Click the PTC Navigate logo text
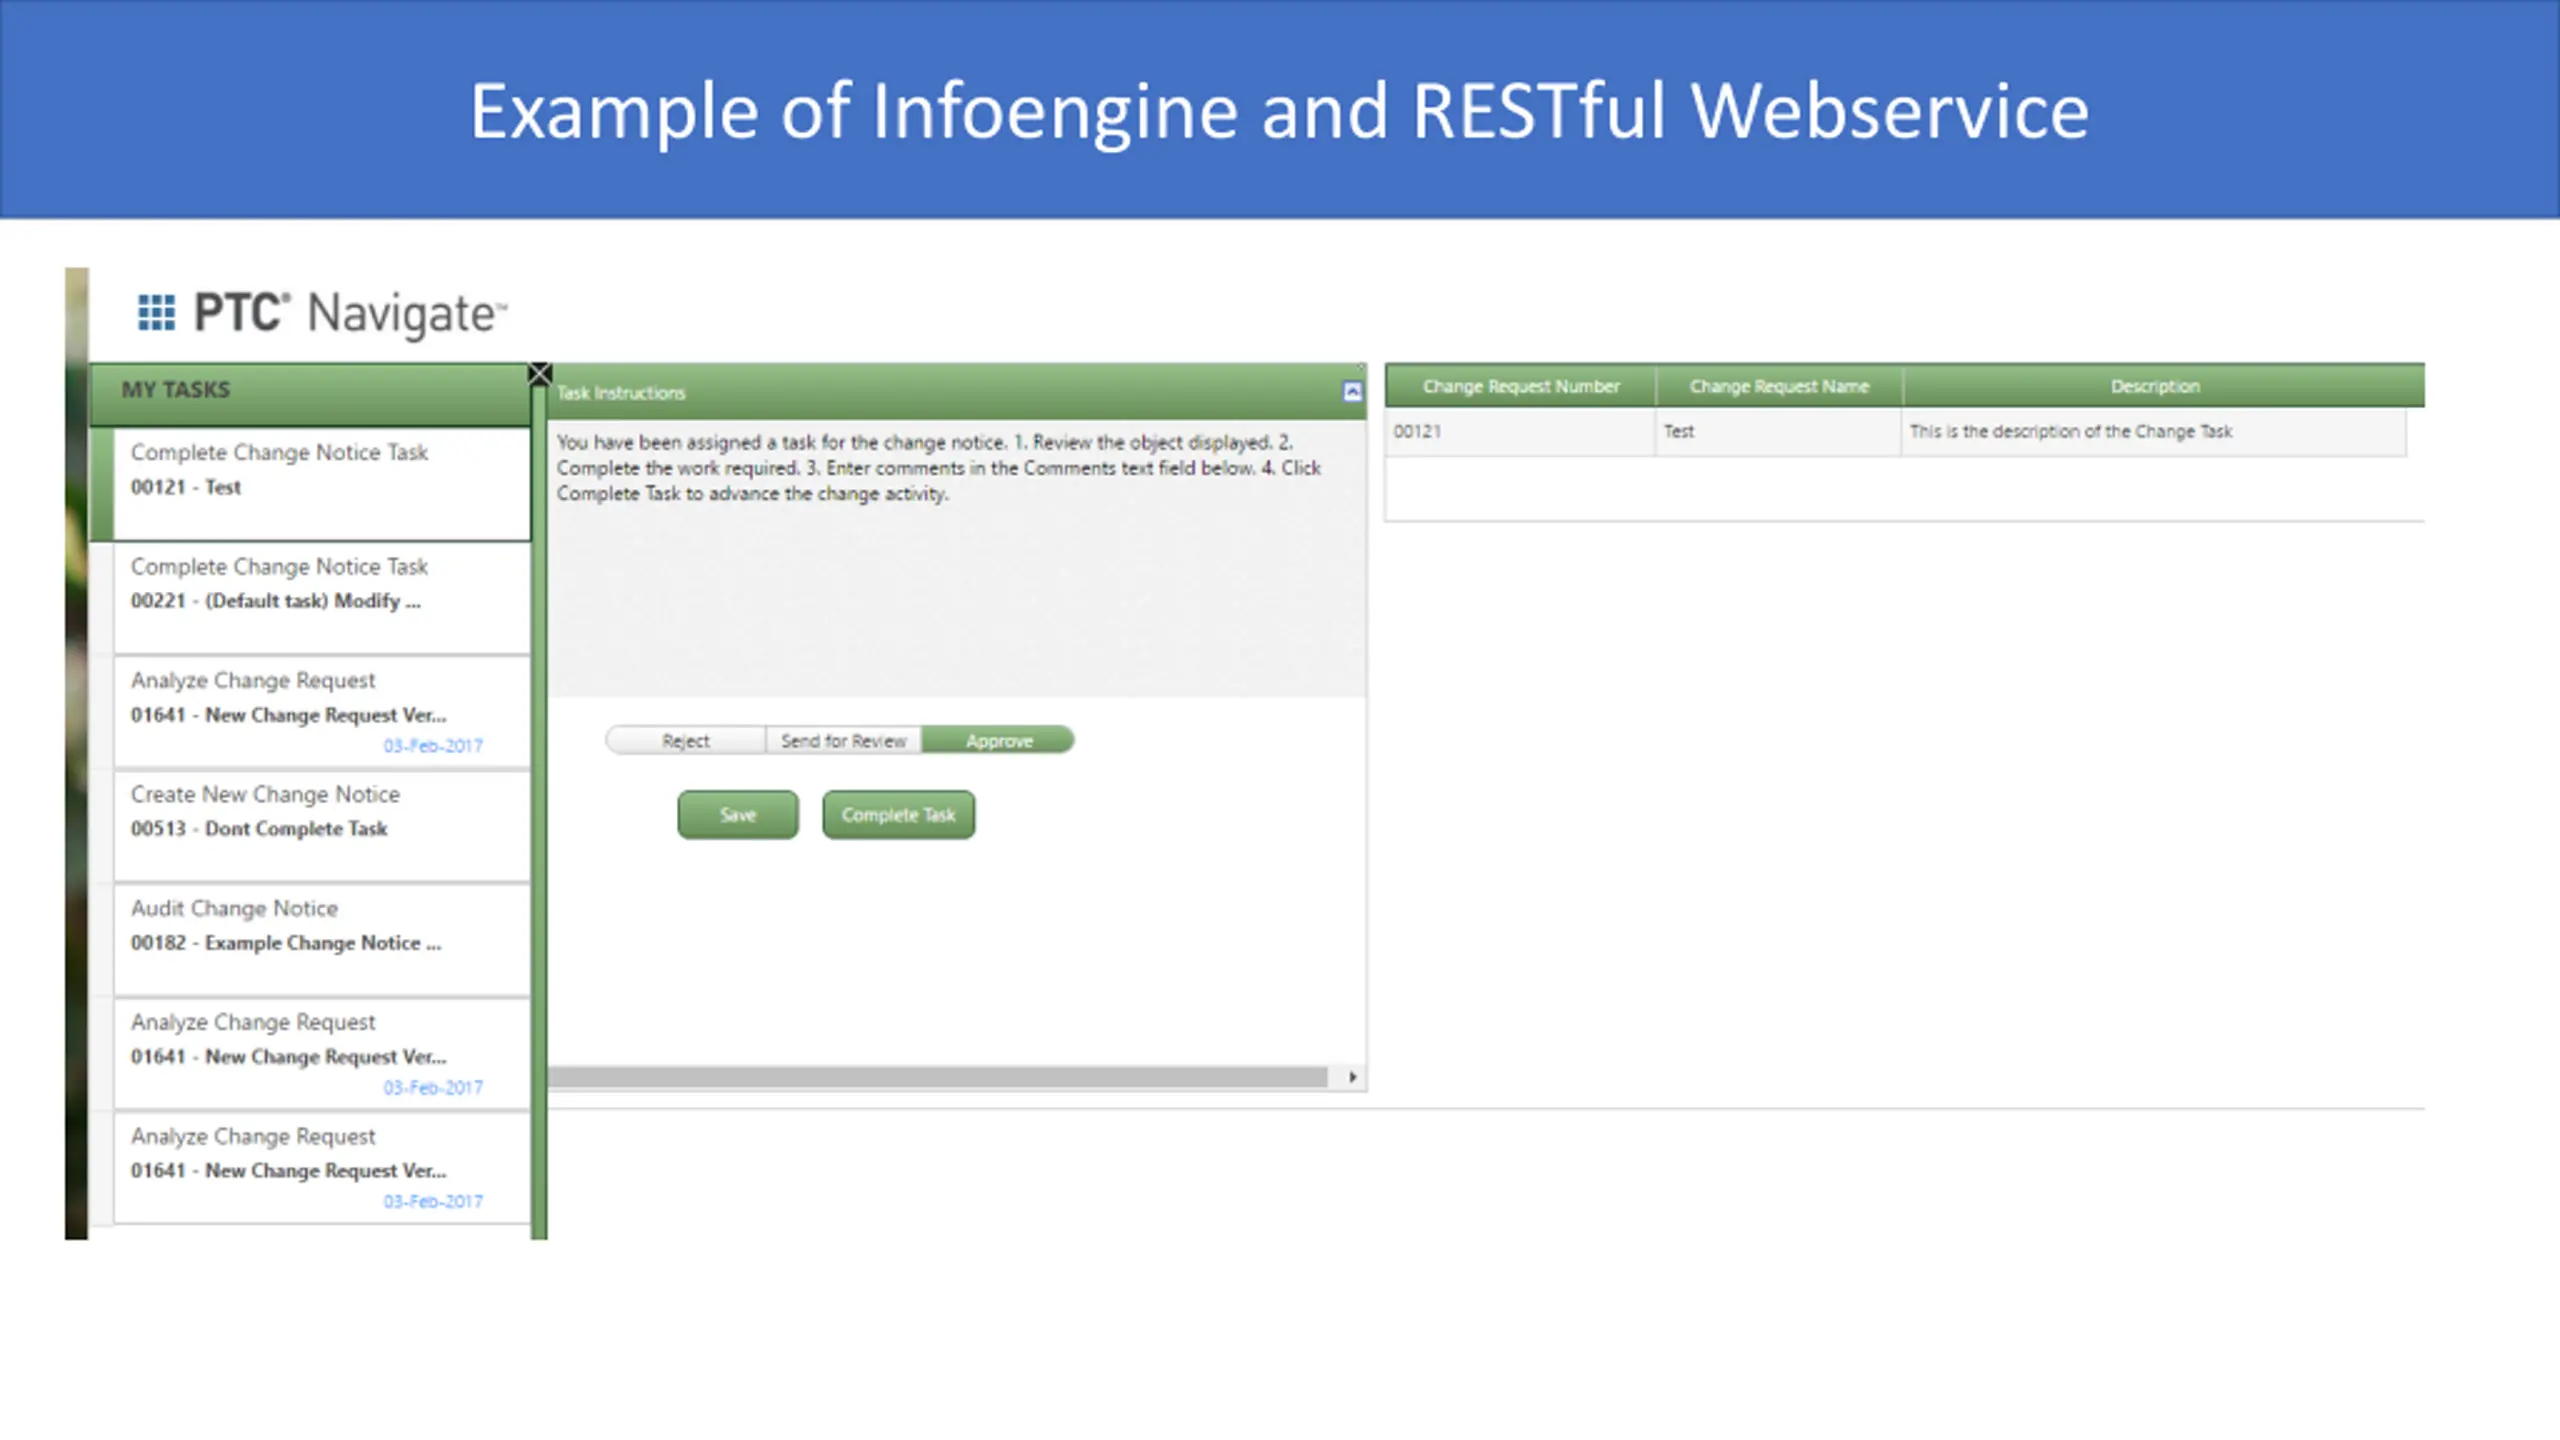The height and width of the screenshot is (1440, 2560). (350, 313)
